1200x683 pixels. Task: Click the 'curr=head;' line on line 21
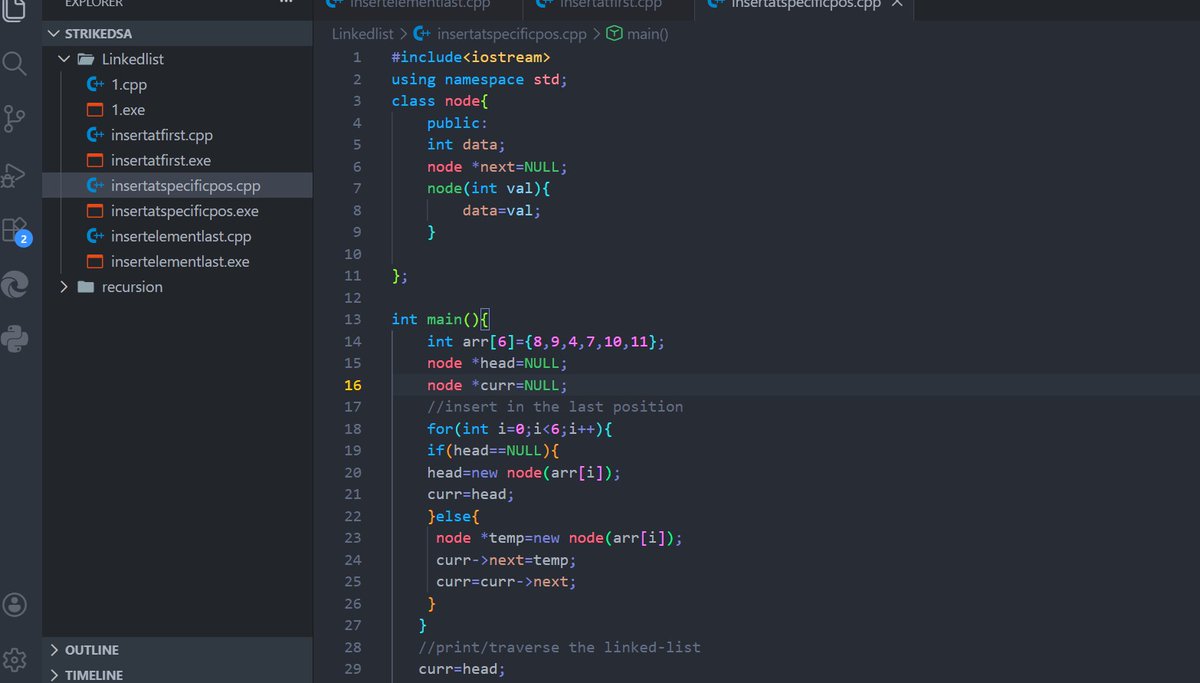tap(470, 494)
